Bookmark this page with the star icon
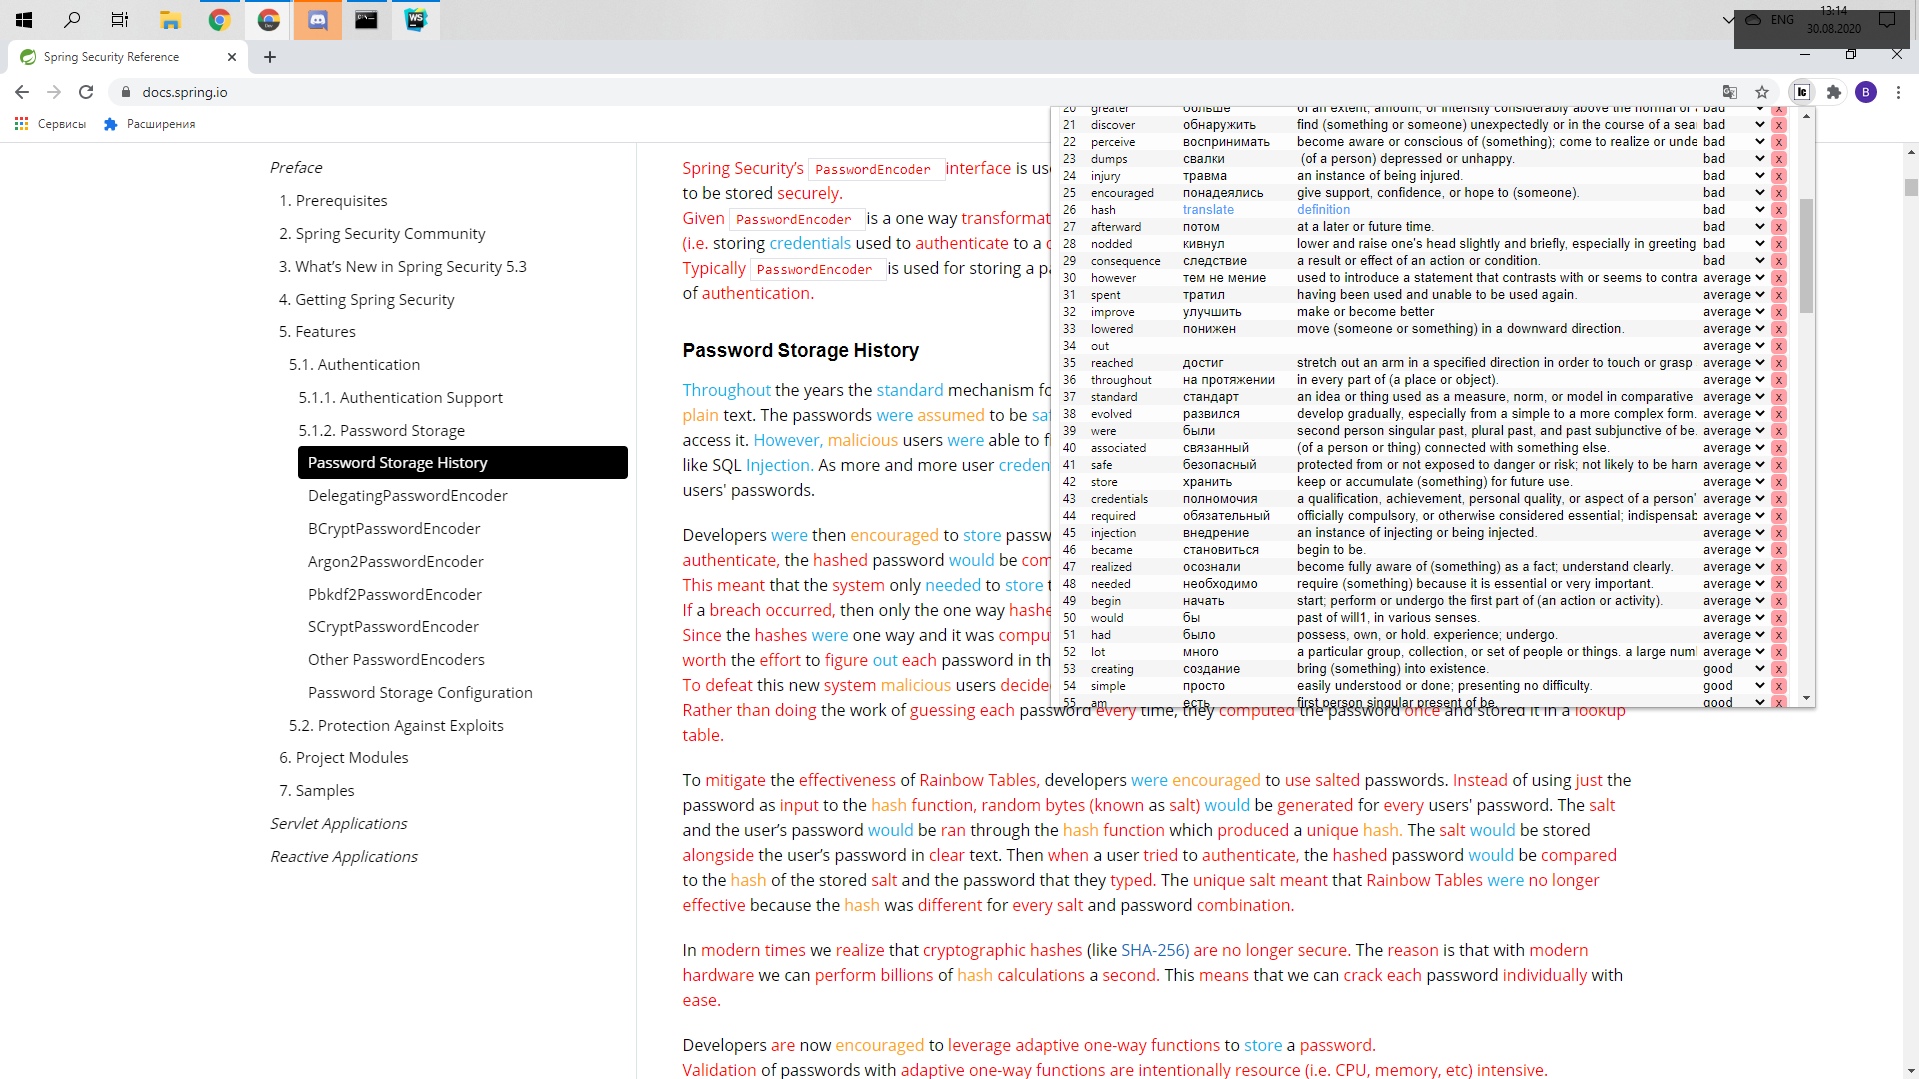The height and width of the screenshot is (1079, 1919). 1762,92
